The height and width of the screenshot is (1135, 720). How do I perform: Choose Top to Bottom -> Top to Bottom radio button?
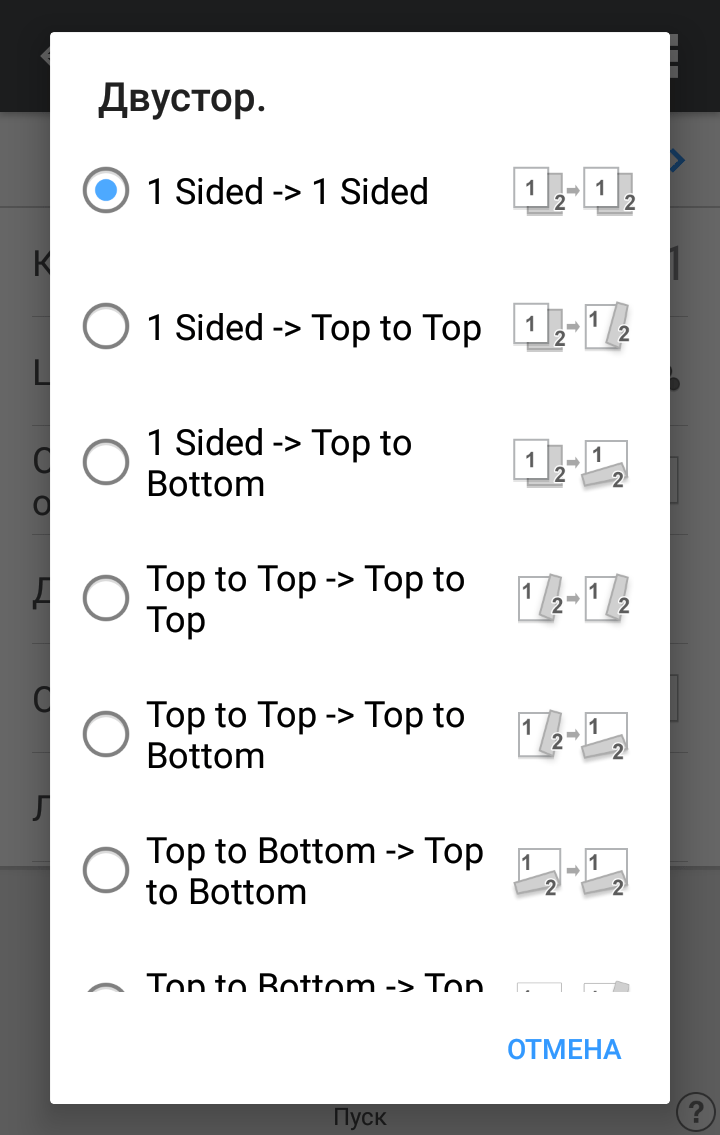tap(106, 871)
